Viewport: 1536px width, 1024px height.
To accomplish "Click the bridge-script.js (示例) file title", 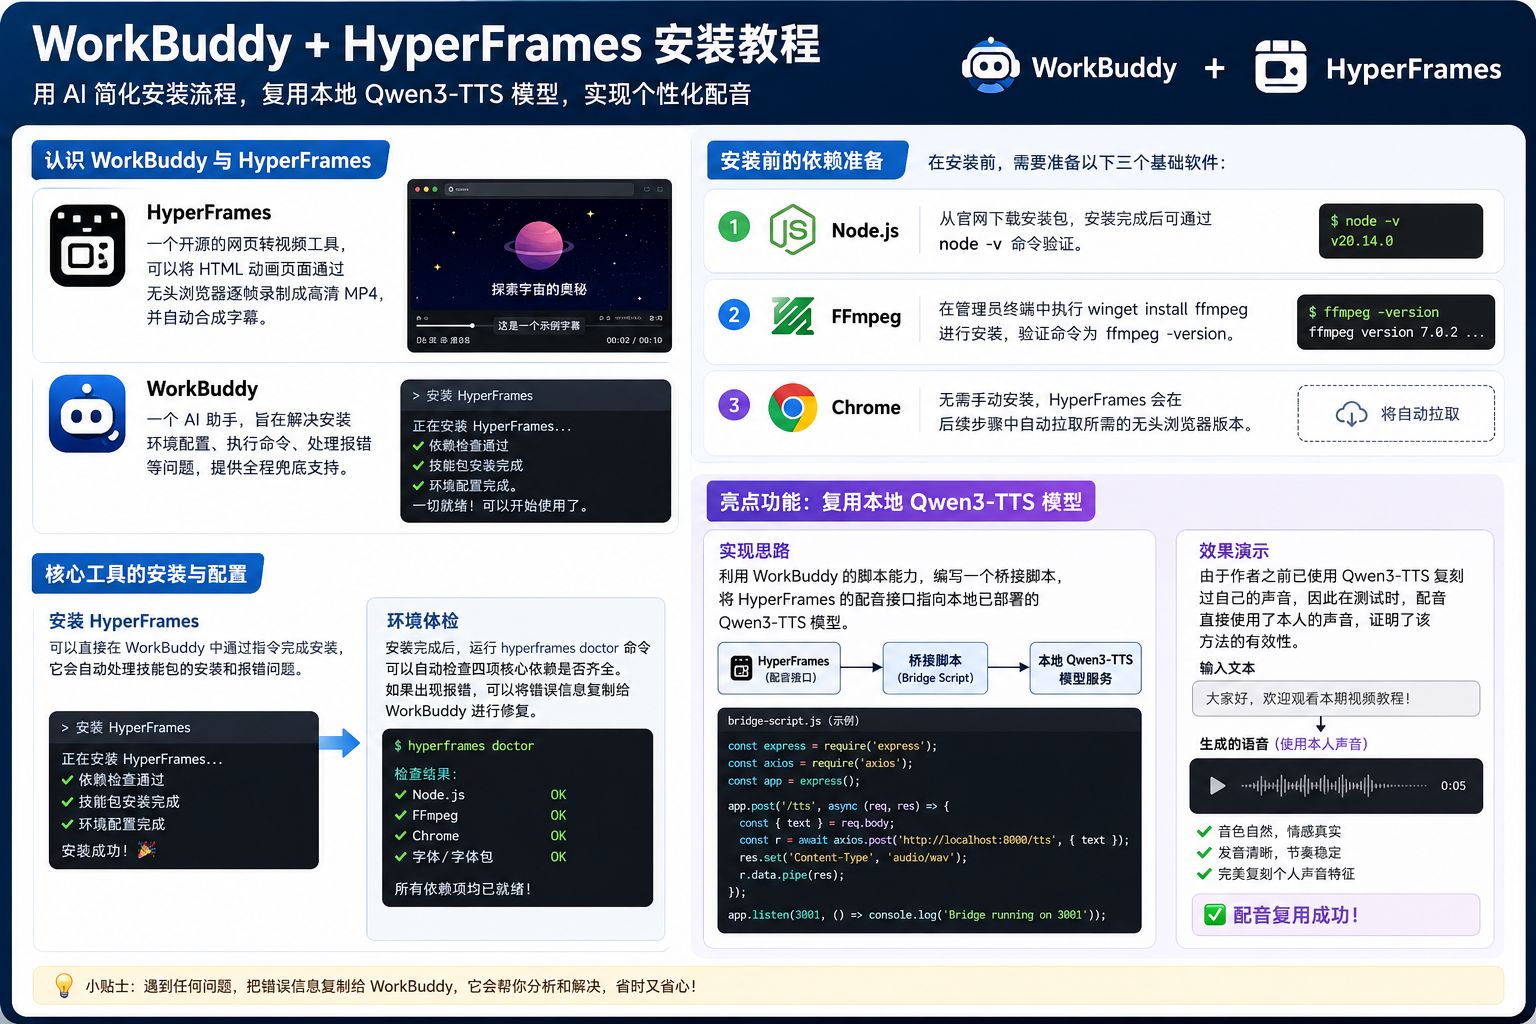I will pyautogui.click(x=793, y=720).
